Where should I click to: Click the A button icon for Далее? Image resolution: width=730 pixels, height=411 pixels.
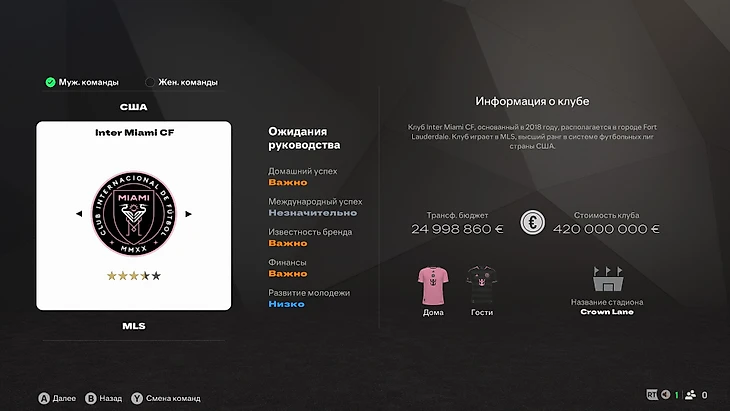pos(44,398)
